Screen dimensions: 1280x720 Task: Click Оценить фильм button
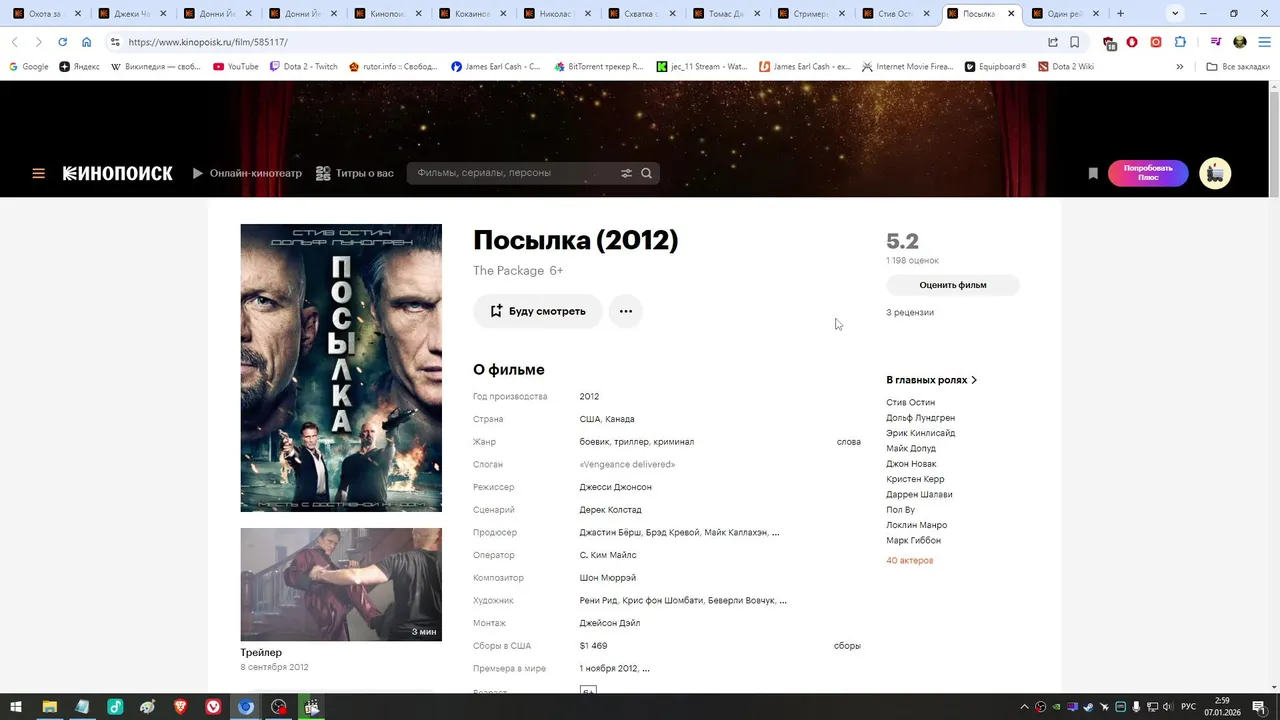[953, 285]
